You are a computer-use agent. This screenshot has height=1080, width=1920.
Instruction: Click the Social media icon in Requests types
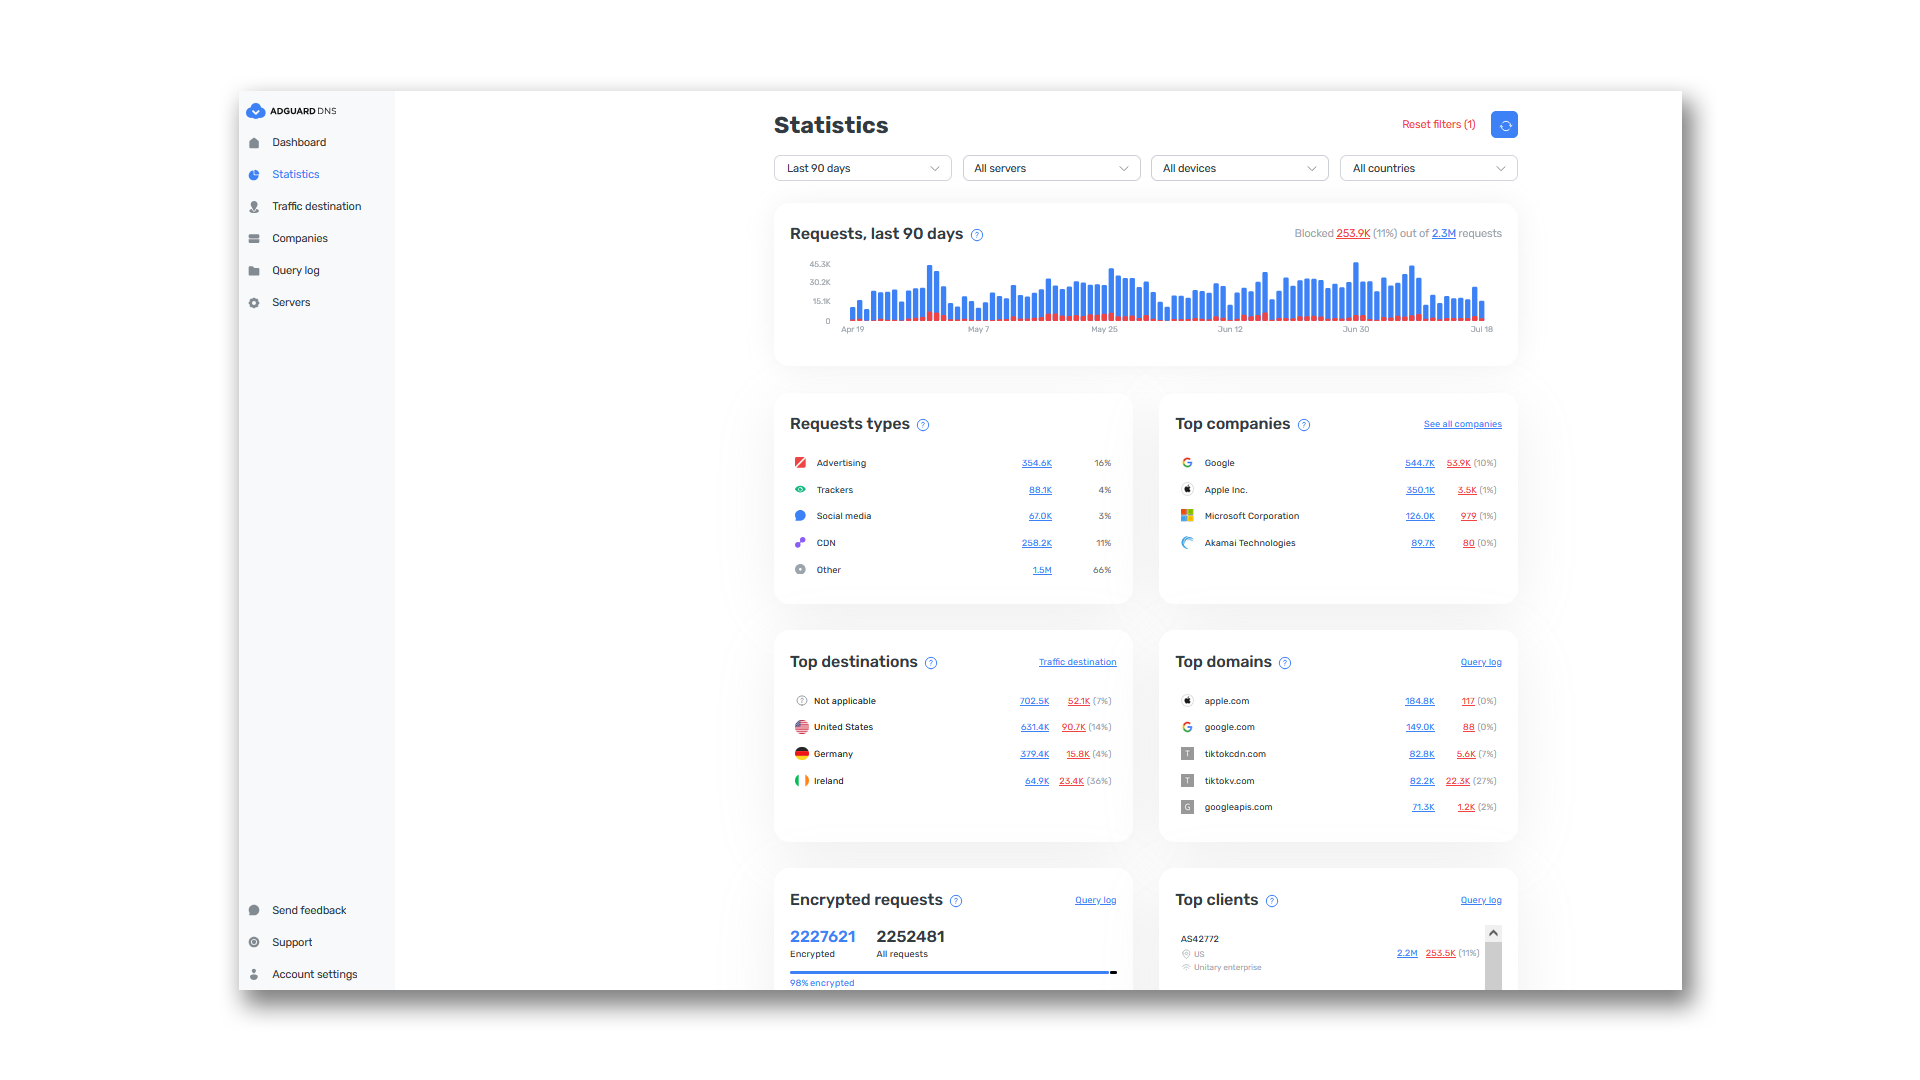coord(800,515)
